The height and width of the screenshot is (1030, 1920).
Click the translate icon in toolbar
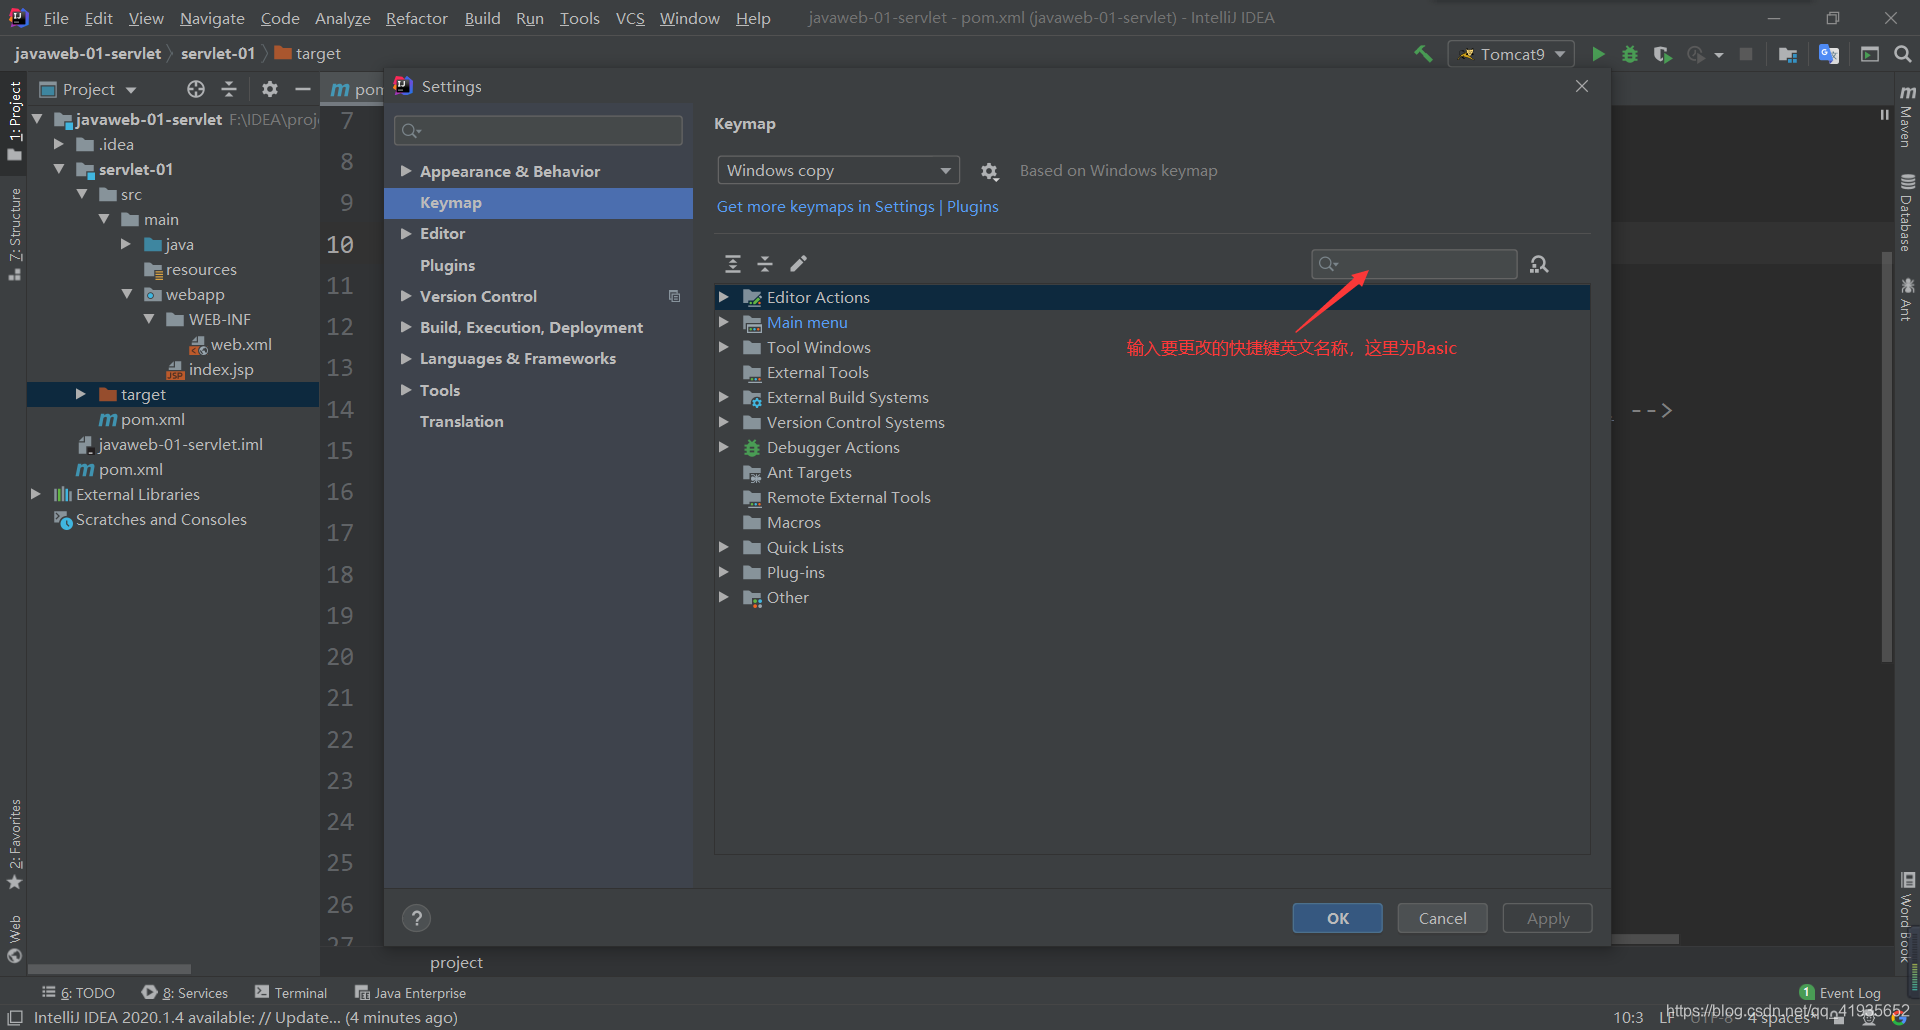pos(1829,54)
